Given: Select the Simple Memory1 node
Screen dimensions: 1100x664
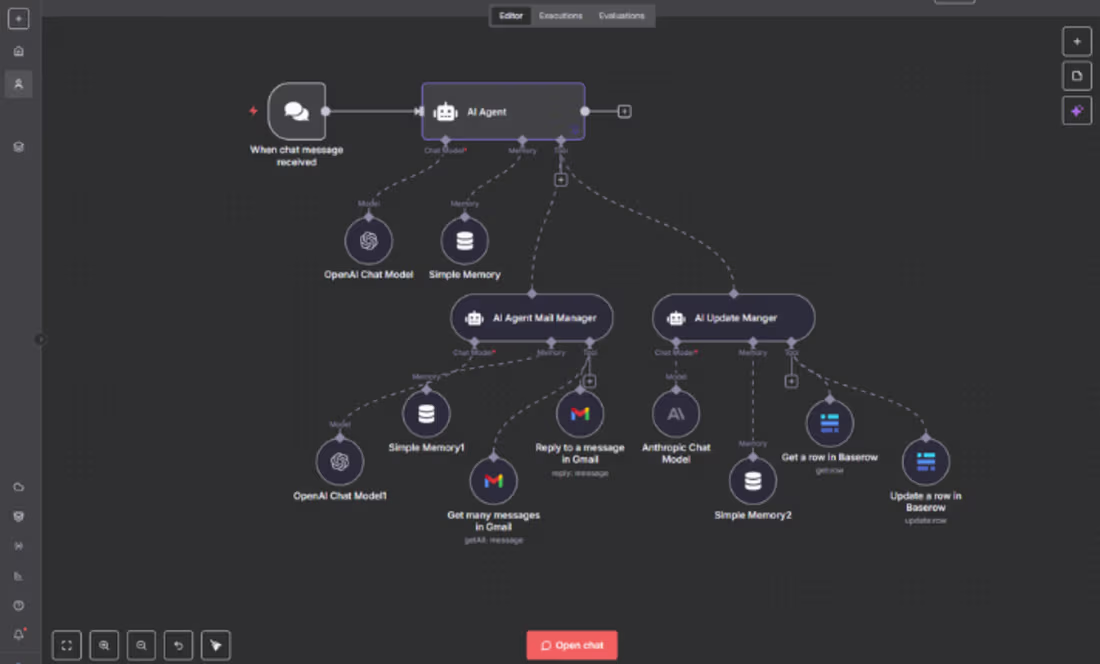Looking at the screenshot, I should coord(426,414).
